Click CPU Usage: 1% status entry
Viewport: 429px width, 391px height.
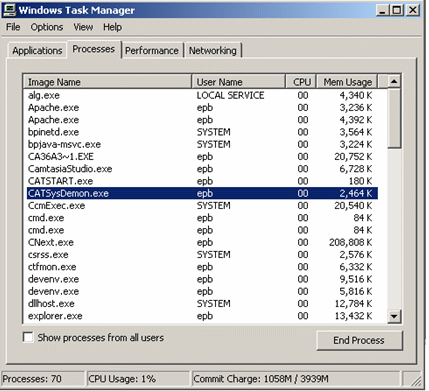(x=137, y=379)
